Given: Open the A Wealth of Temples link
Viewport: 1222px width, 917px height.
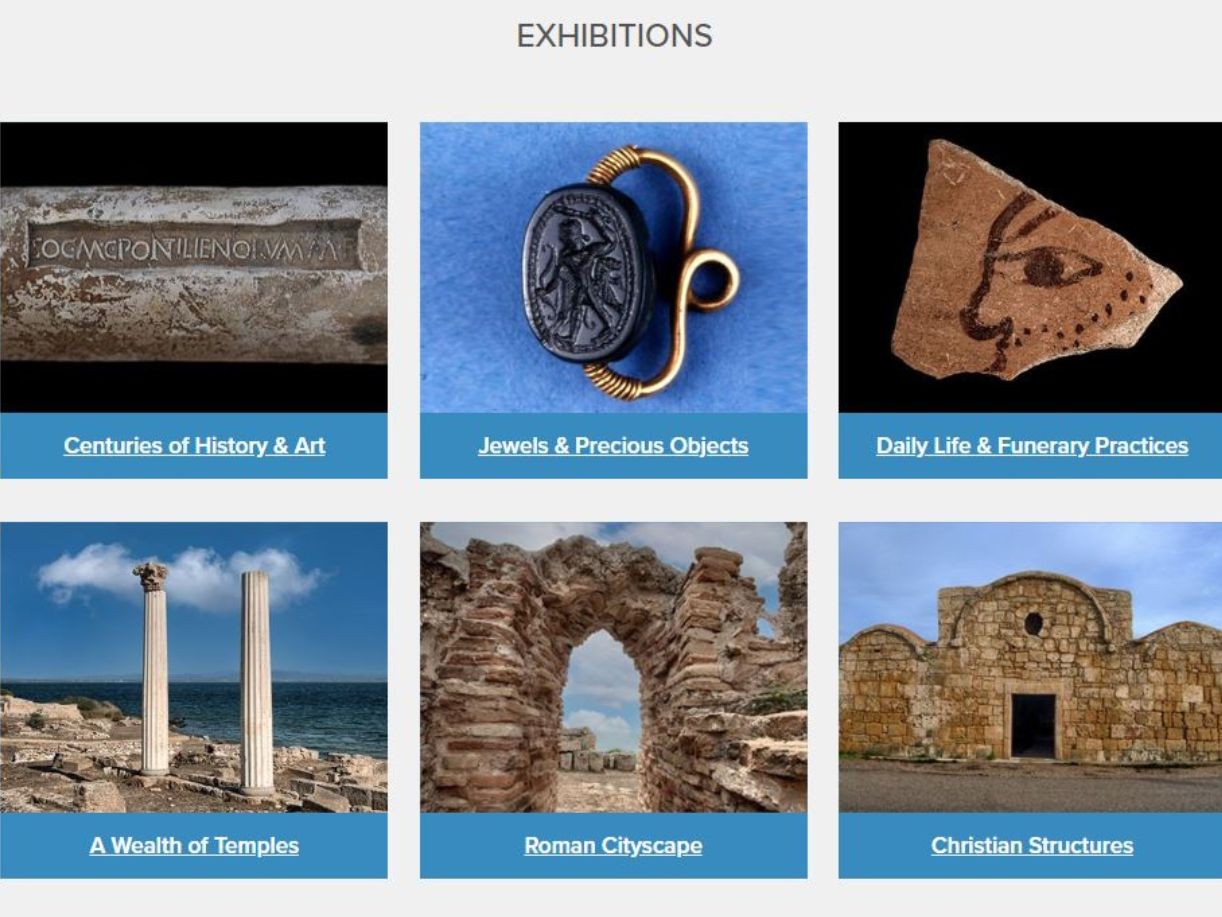Looking at the screenshot, I should point(194,846).
